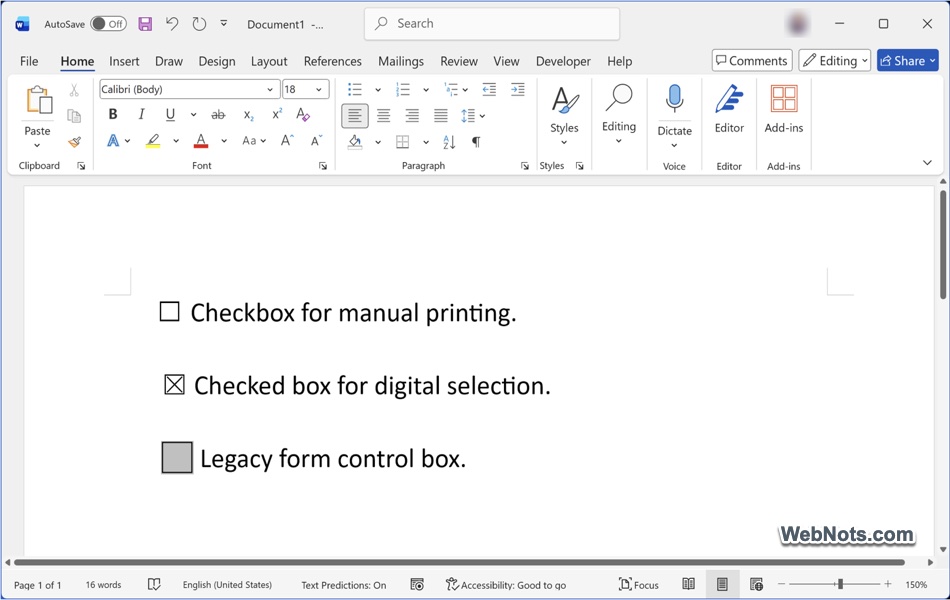Show paragraph marks

click(476, 142)
